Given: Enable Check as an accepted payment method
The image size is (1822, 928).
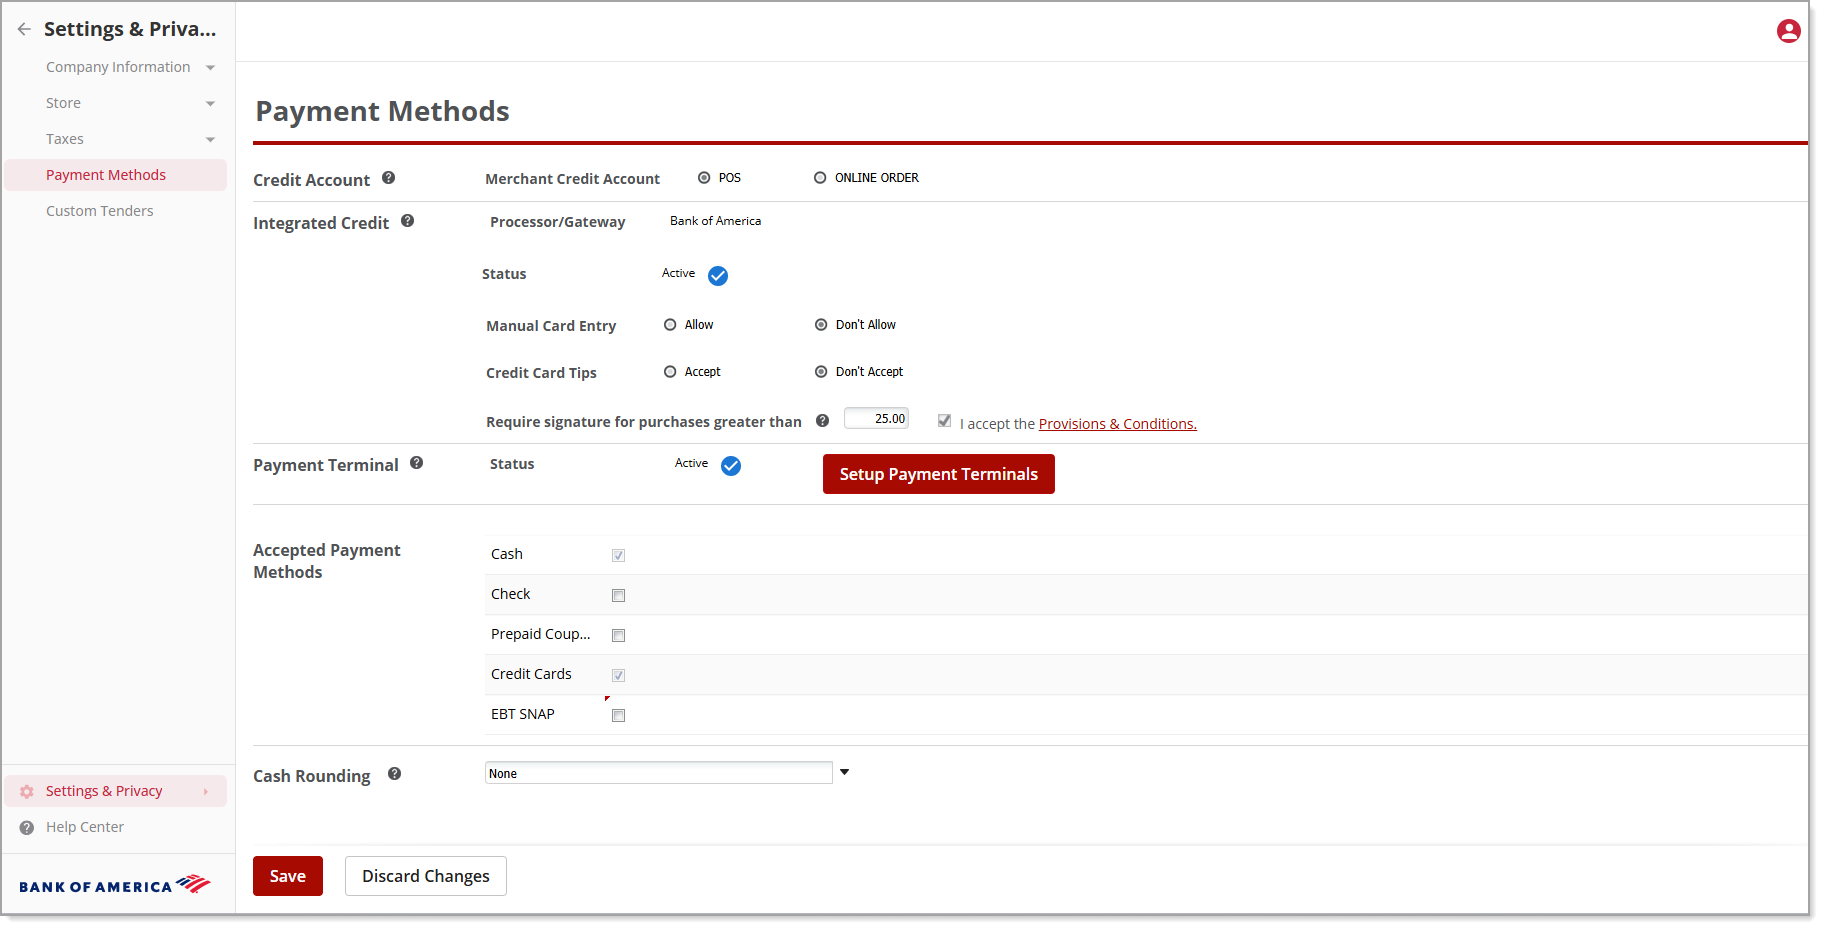Looking at the screenshot, I should pos(618,595).
